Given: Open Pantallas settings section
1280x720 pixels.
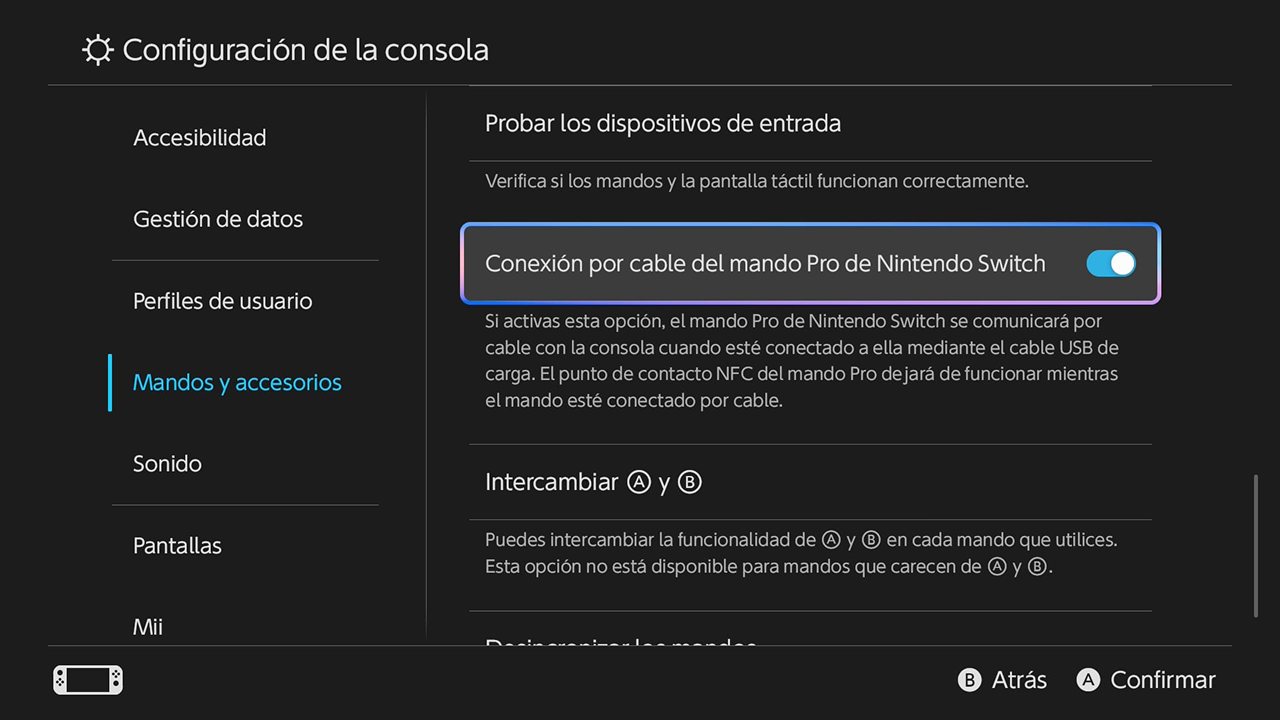Looking at the screenshot, I should coord(177,546).
